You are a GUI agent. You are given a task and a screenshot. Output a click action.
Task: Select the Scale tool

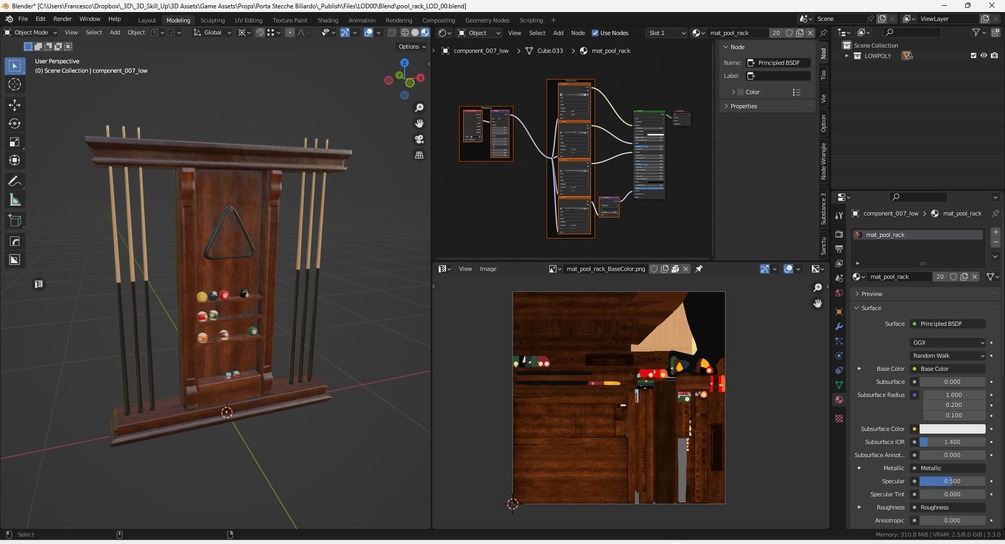(15, 142)
